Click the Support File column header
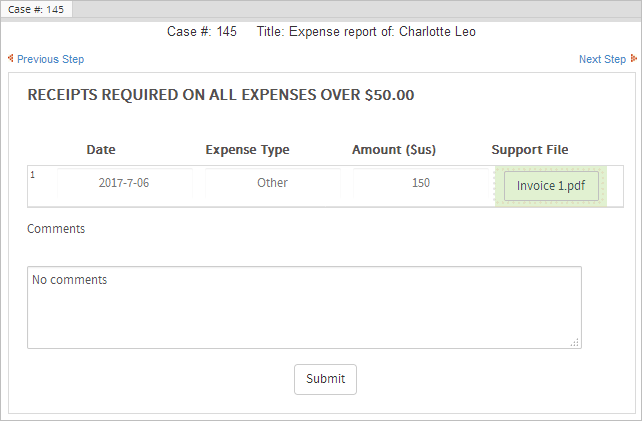Viewport: 642px width, 421px height. (530, 150)
